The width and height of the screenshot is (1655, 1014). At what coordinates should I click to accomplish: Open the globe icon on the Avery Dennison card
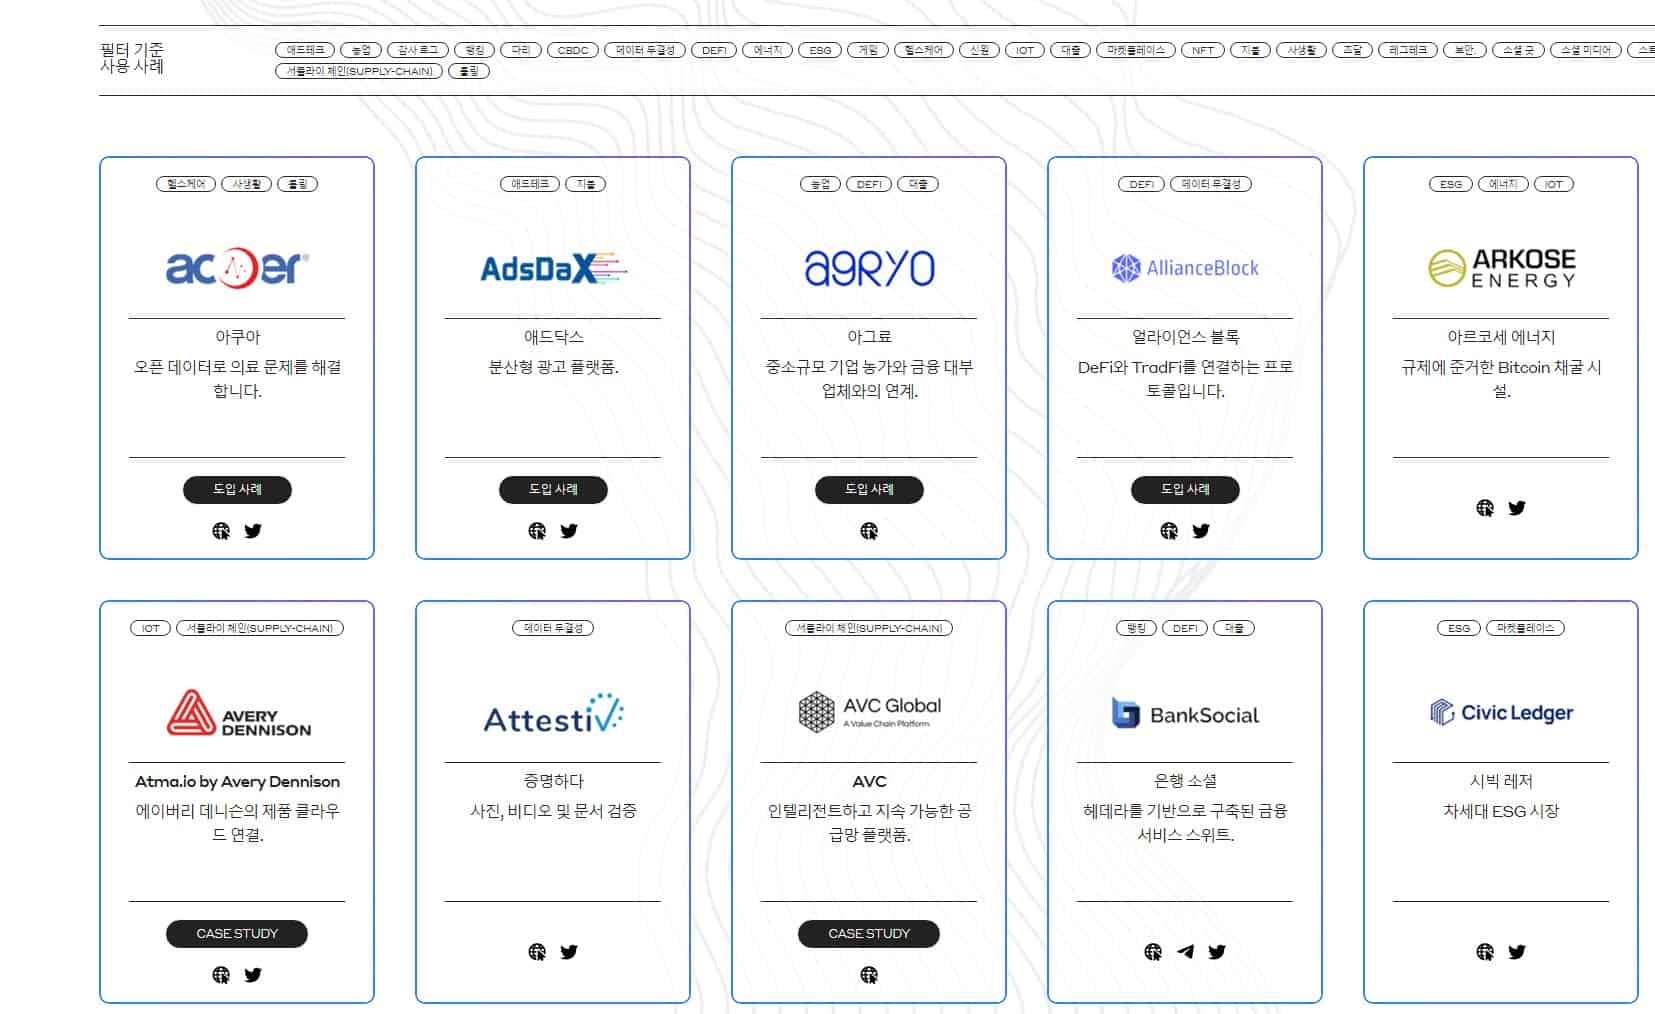[x=221, y=975]
